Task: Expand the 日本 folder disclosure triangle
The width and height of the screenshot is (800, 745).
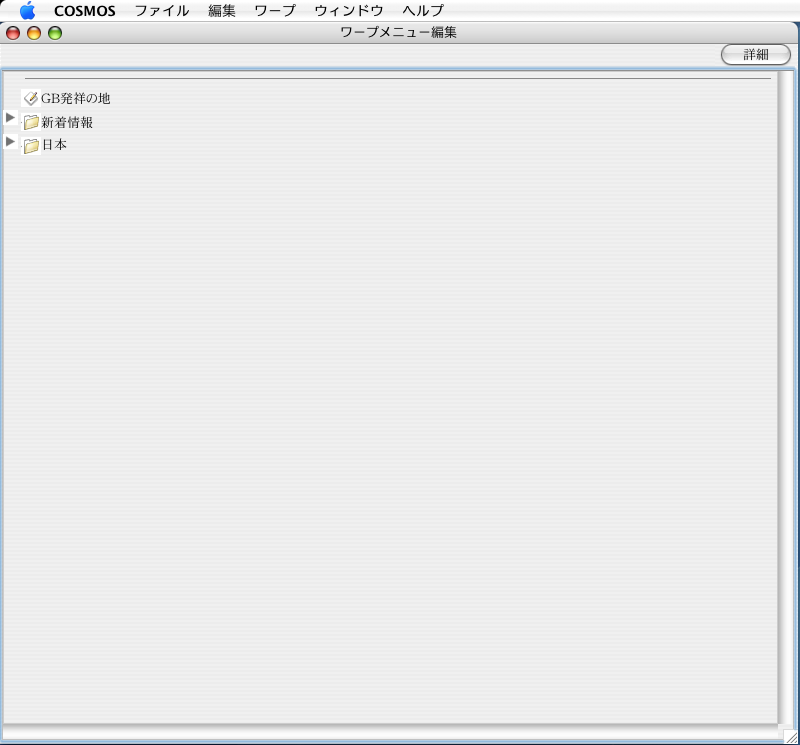Action: click(10, 141)
